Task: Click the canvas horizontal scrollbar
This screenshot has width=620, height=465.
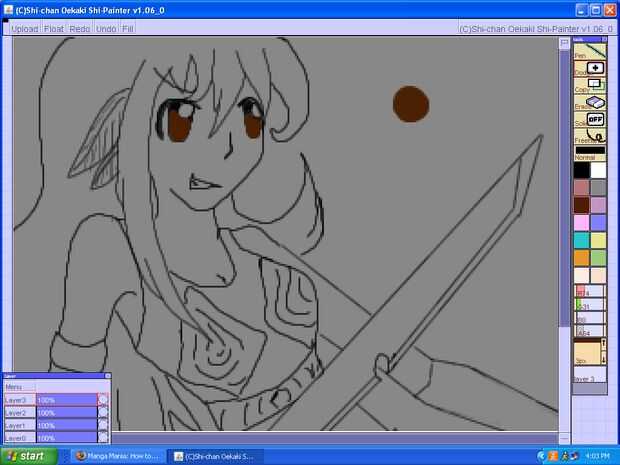Action: click(334, 438)
